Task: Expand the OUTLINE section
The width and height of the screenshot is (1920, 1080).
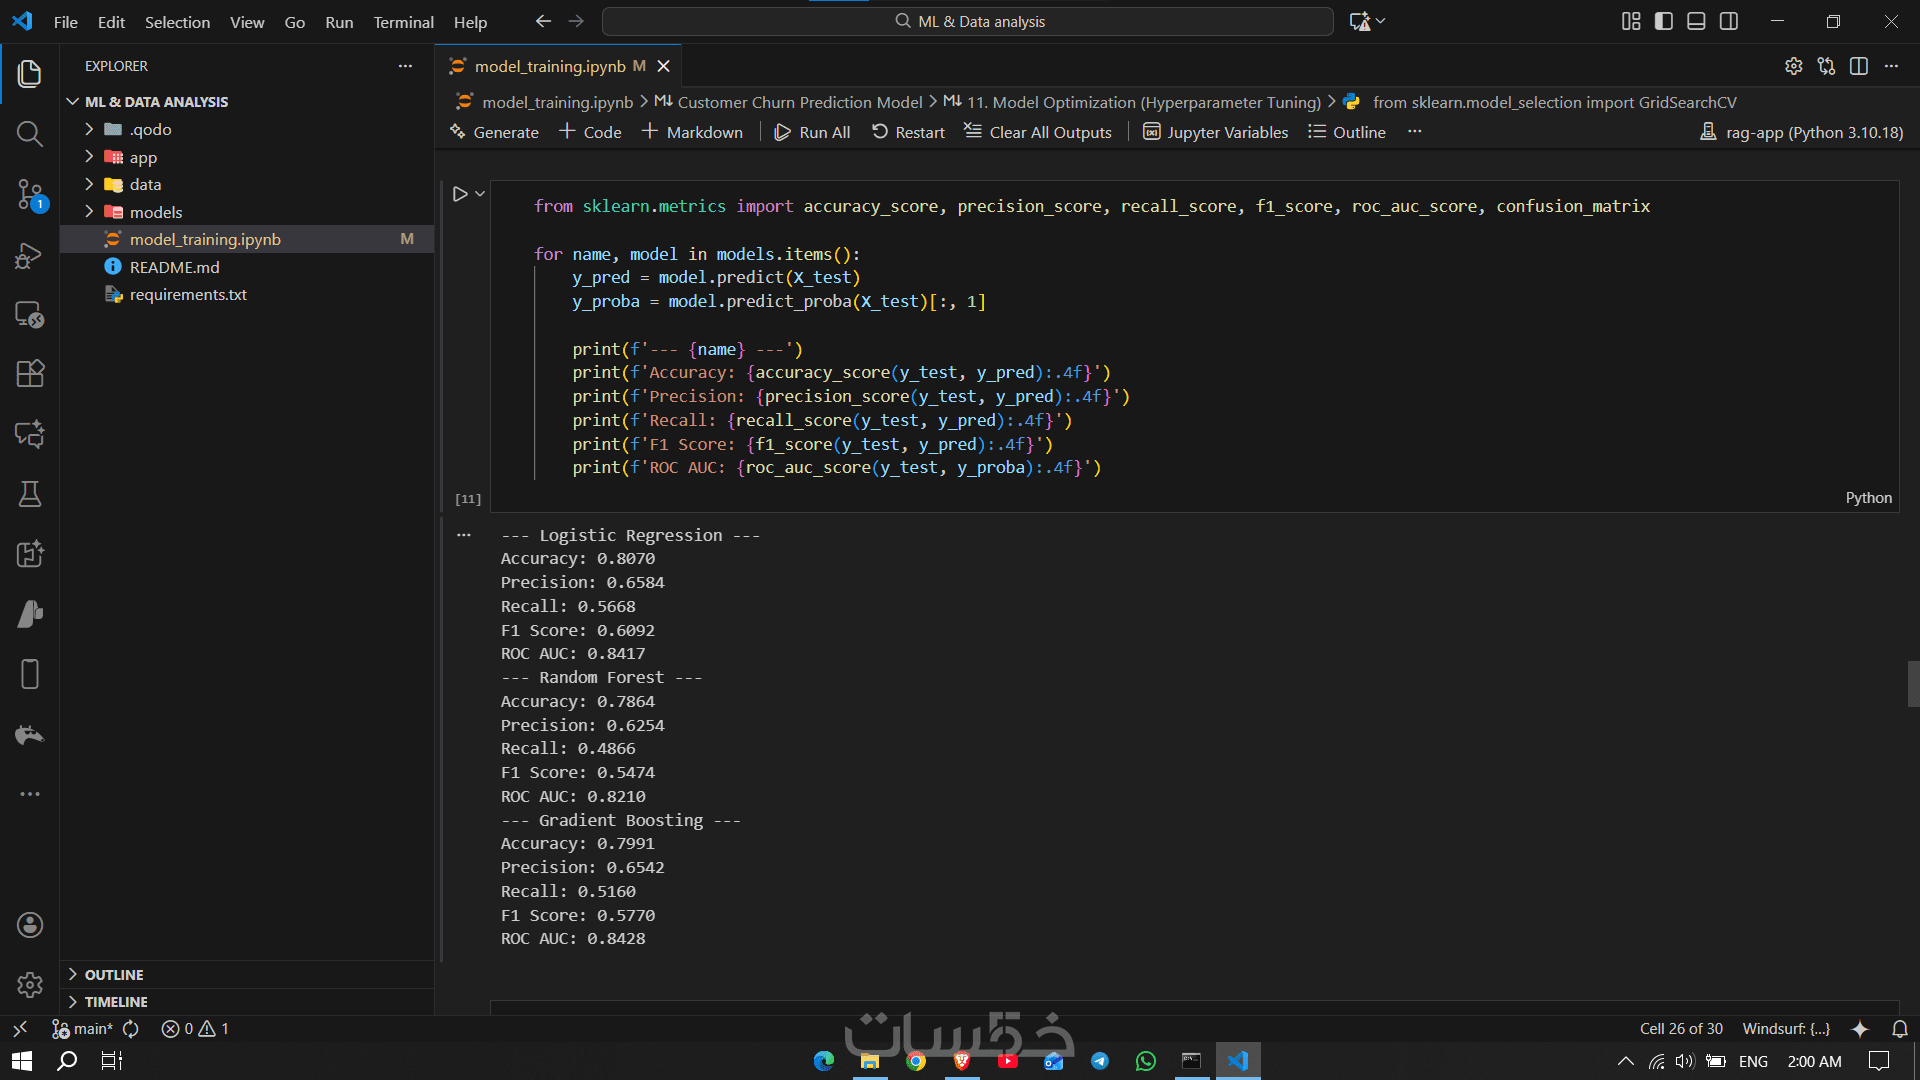Action: point(114,975)
